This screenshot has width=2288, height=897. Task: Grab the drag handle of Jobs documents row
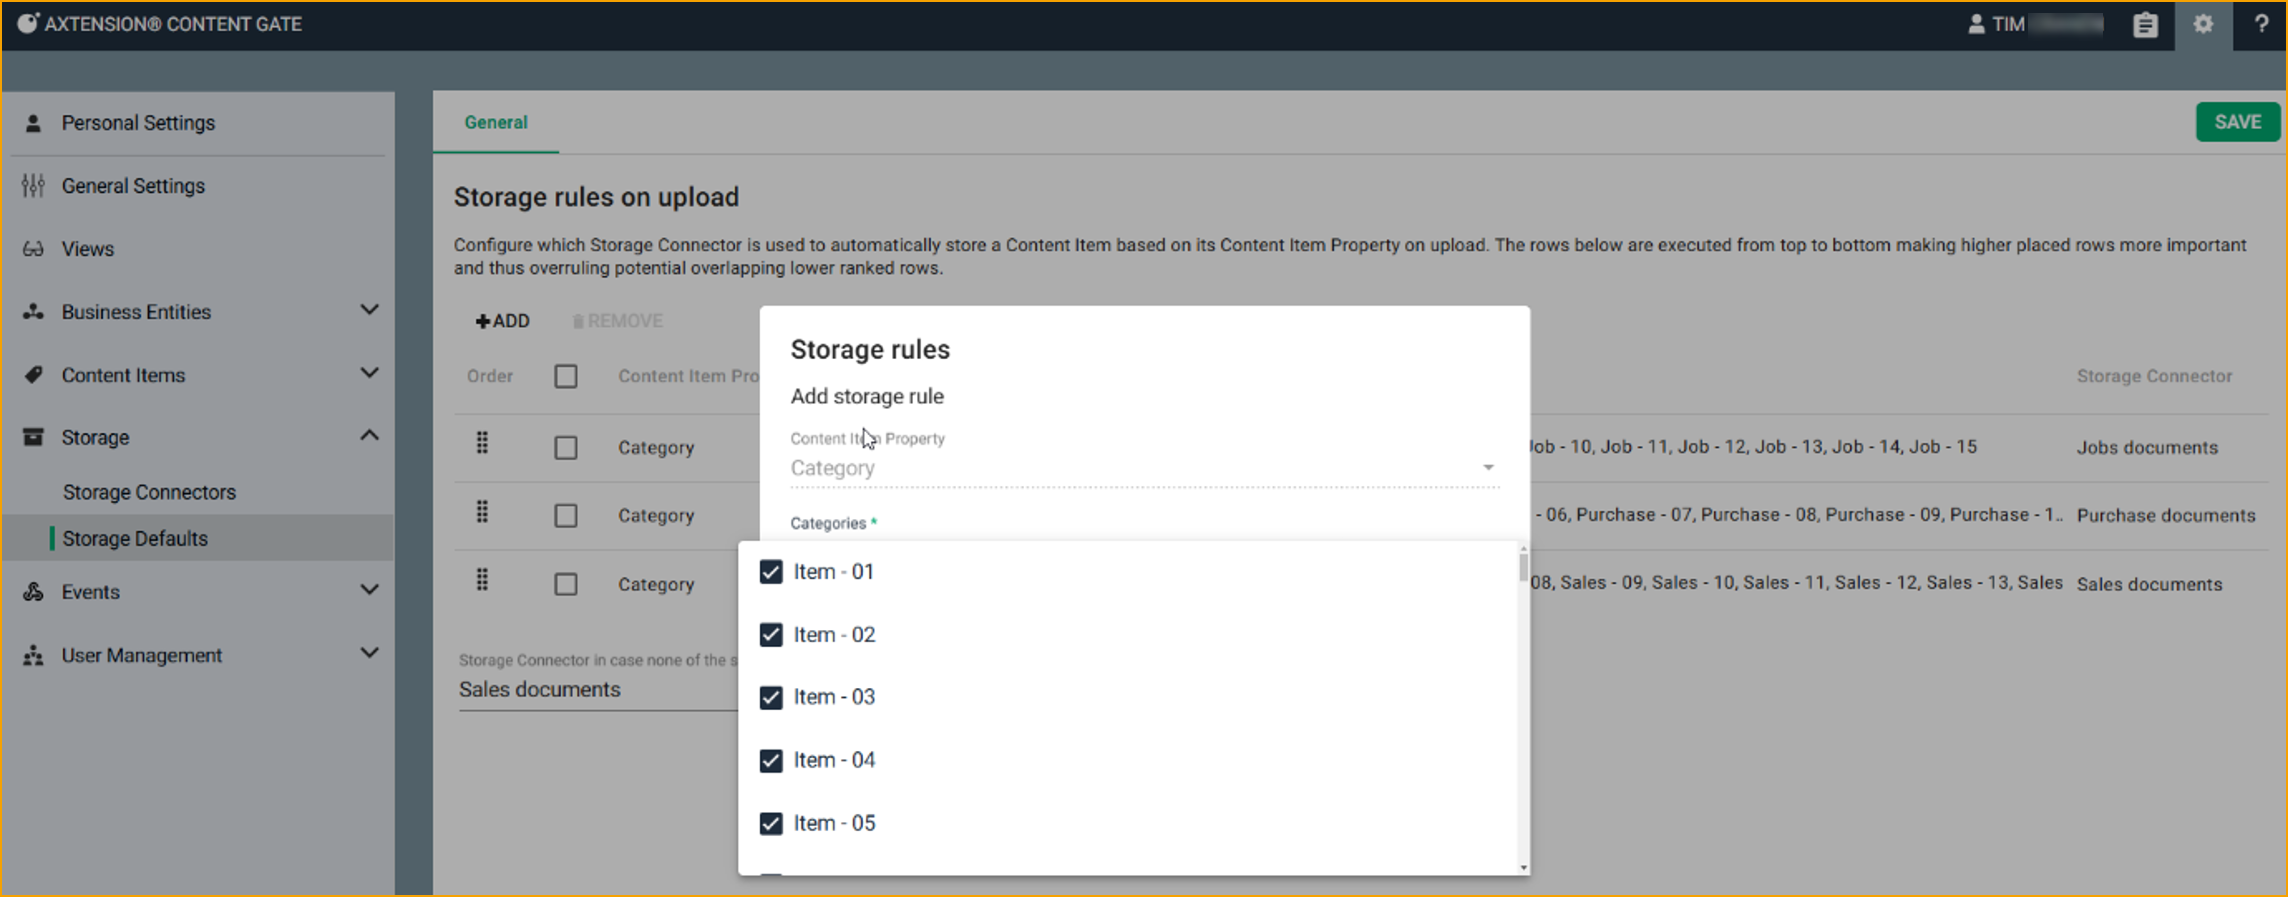pyautogui.click(x=482, y=443)
